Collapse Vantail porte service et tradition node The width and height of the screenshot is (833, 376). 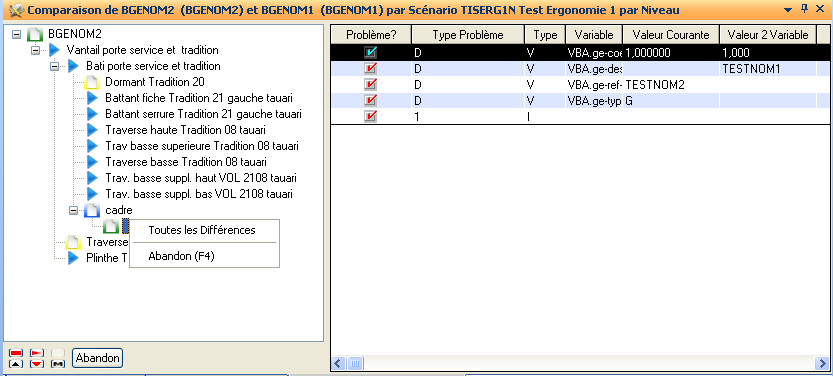pyautogui.click(x=36, y=50)
